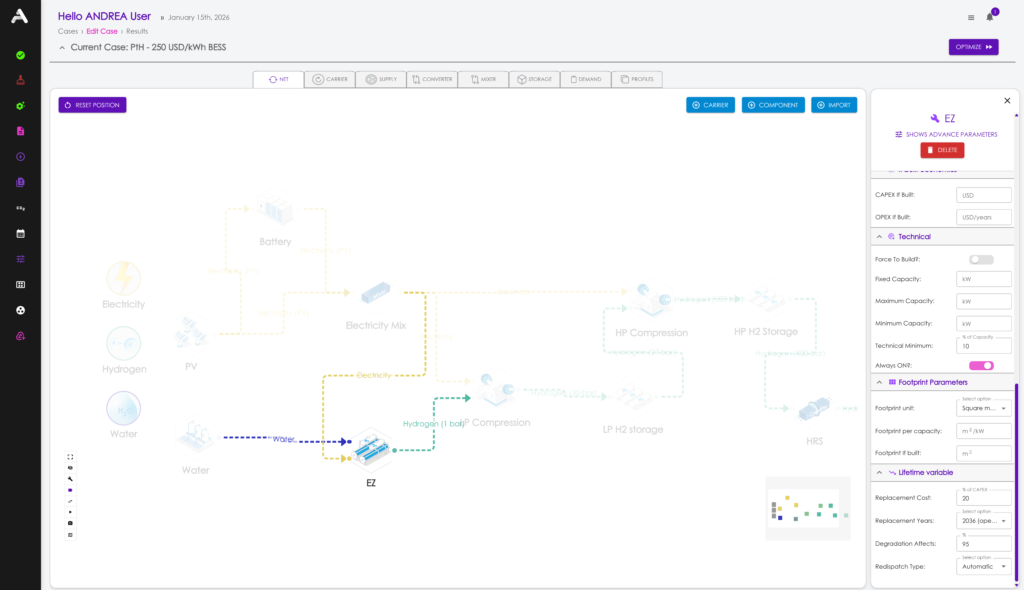
Task: Open the Footprint unit dropdown
Action: pos(984,409)
